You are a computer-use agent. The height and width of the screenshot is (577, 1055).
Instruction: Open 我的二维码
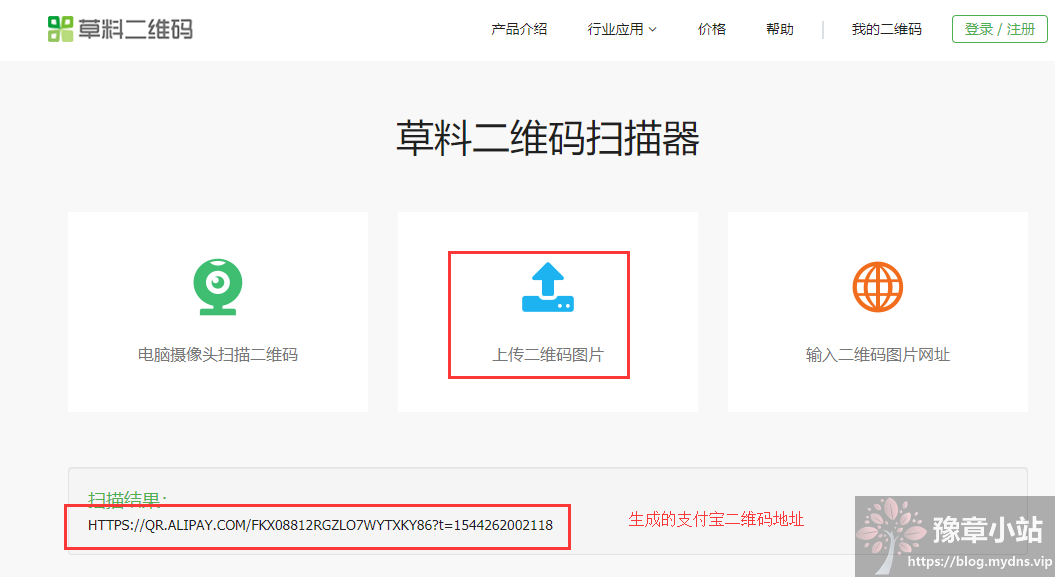tap(886, 29)
